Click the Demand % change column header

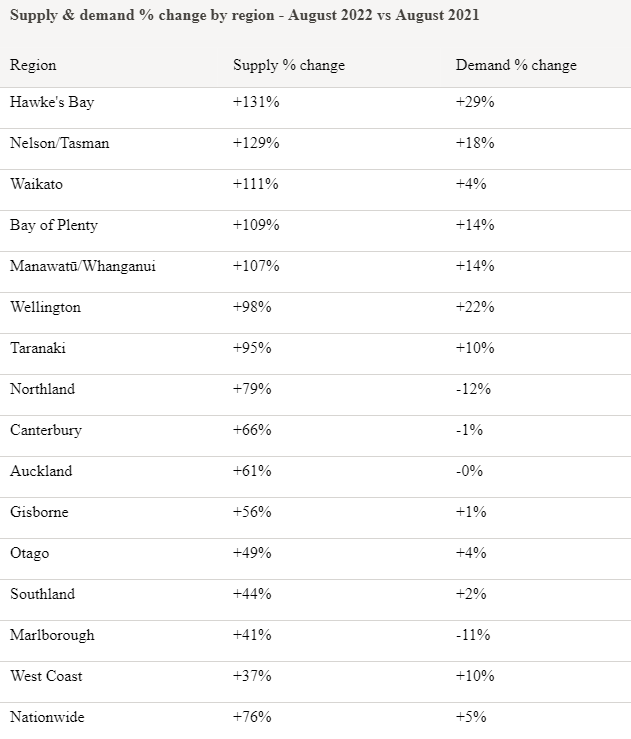click(x=516, y=65)
